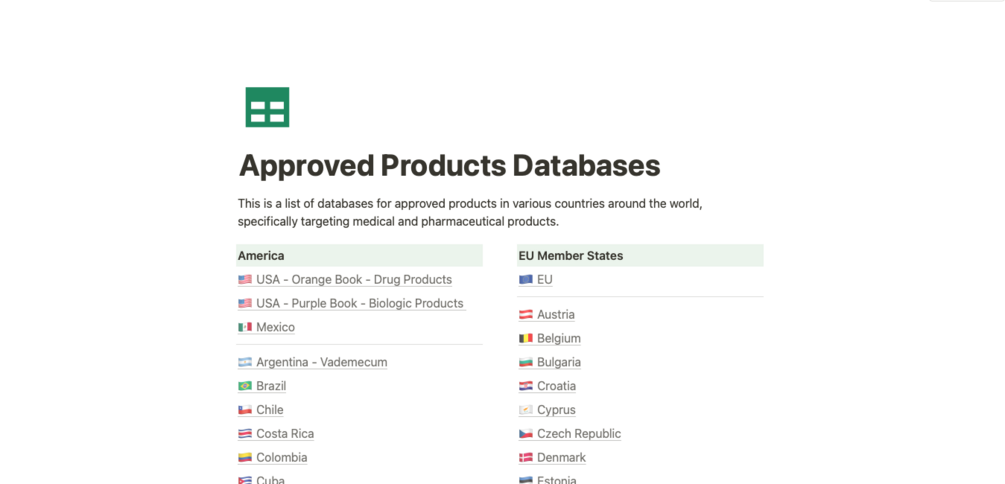The width and height of the screenshot is (1005, 484).
Task: Click the Approved Products Databases title
Action: (x=449, y=165)
